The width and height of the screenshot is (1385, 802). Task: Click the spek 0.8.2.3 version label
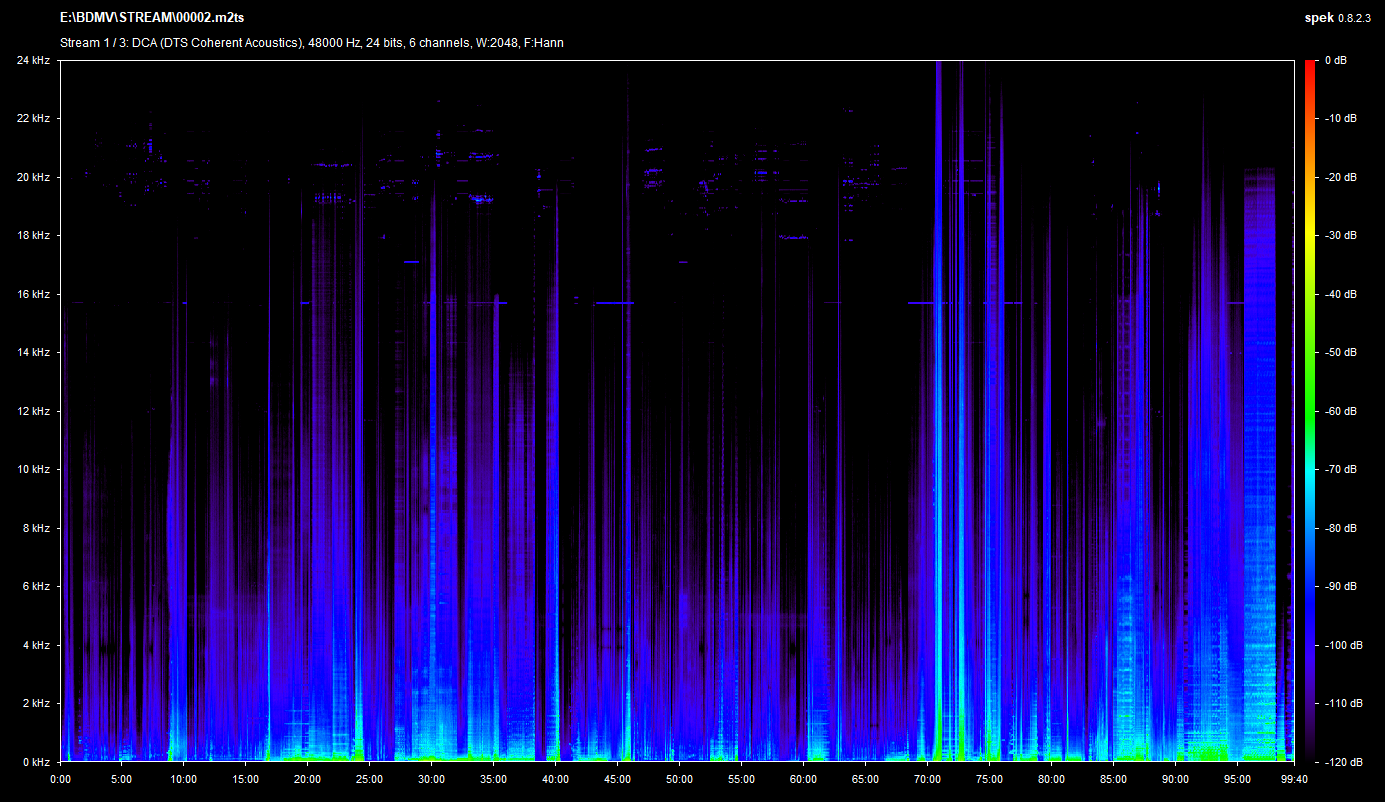pyautogui.click(x=1343, y=18)
